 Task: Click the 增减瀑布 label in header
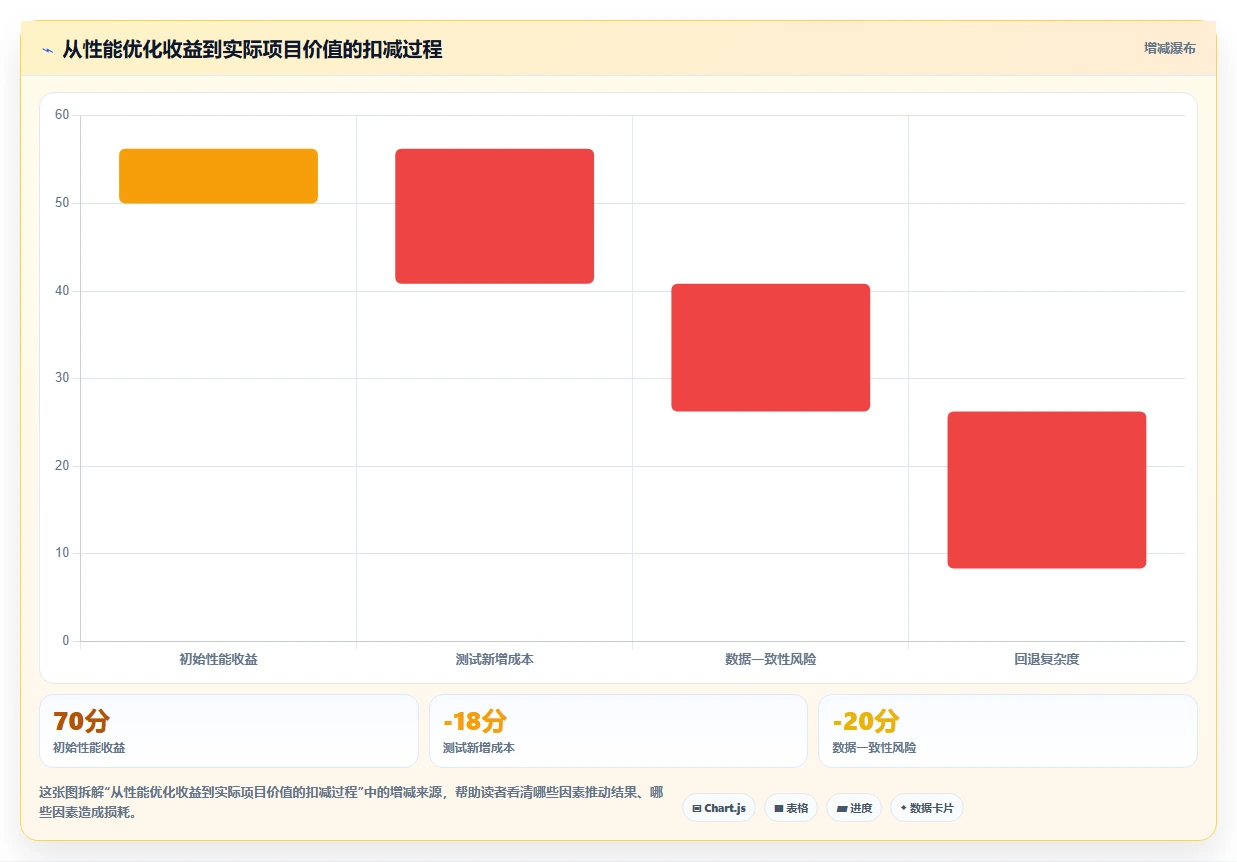click(1170, 48)
